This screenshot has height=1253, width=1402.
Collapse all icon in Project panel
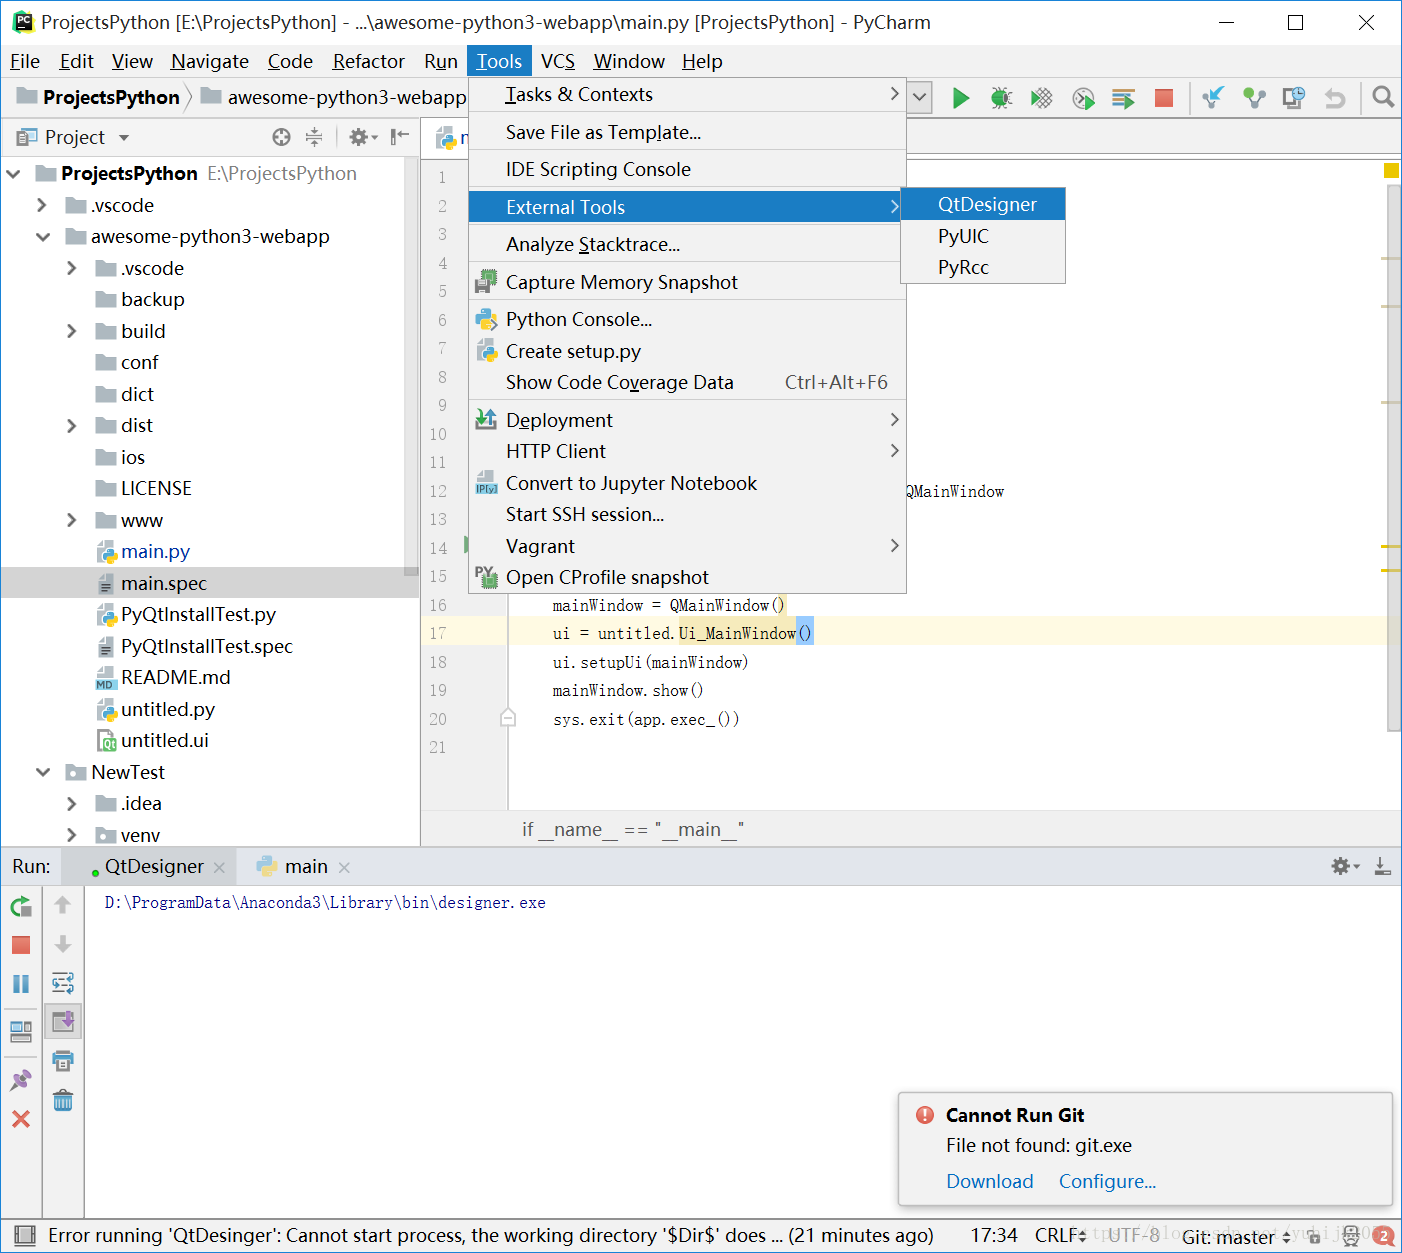[314, 137]
